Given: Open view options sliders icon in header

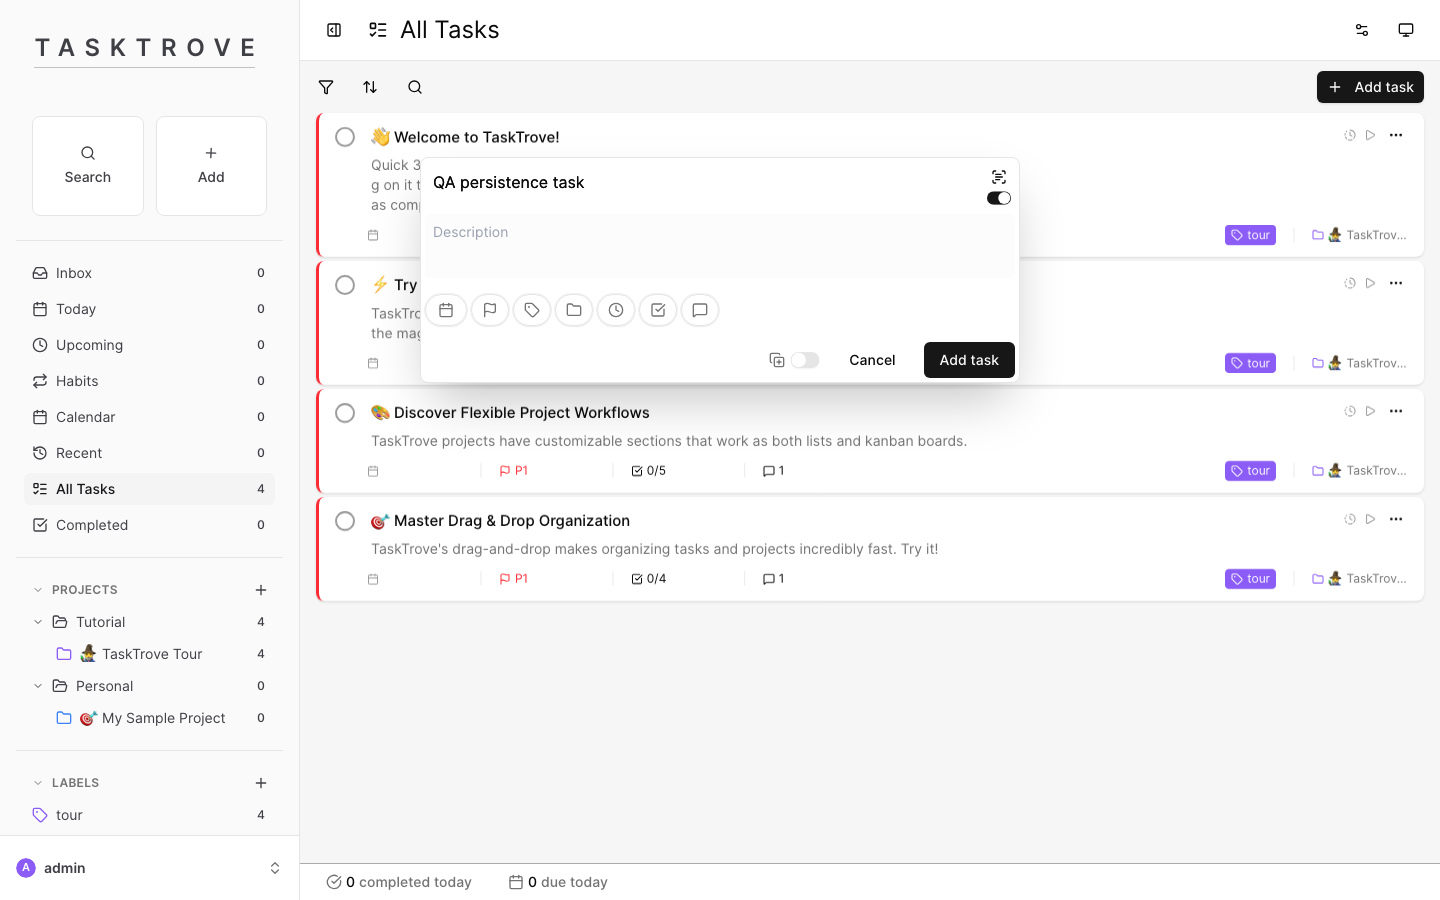Looking at the screenshot, I should pos(1362,30).
